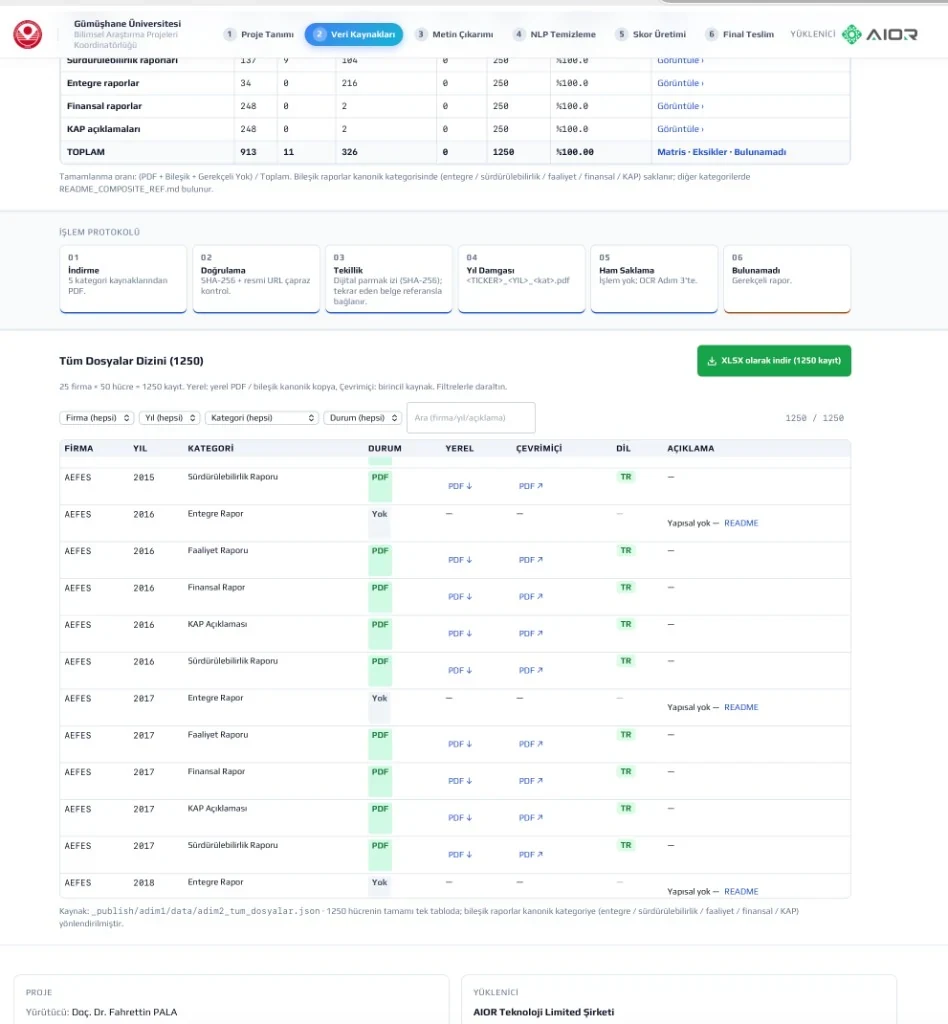Download the file list as XLSX

(774, 360)
